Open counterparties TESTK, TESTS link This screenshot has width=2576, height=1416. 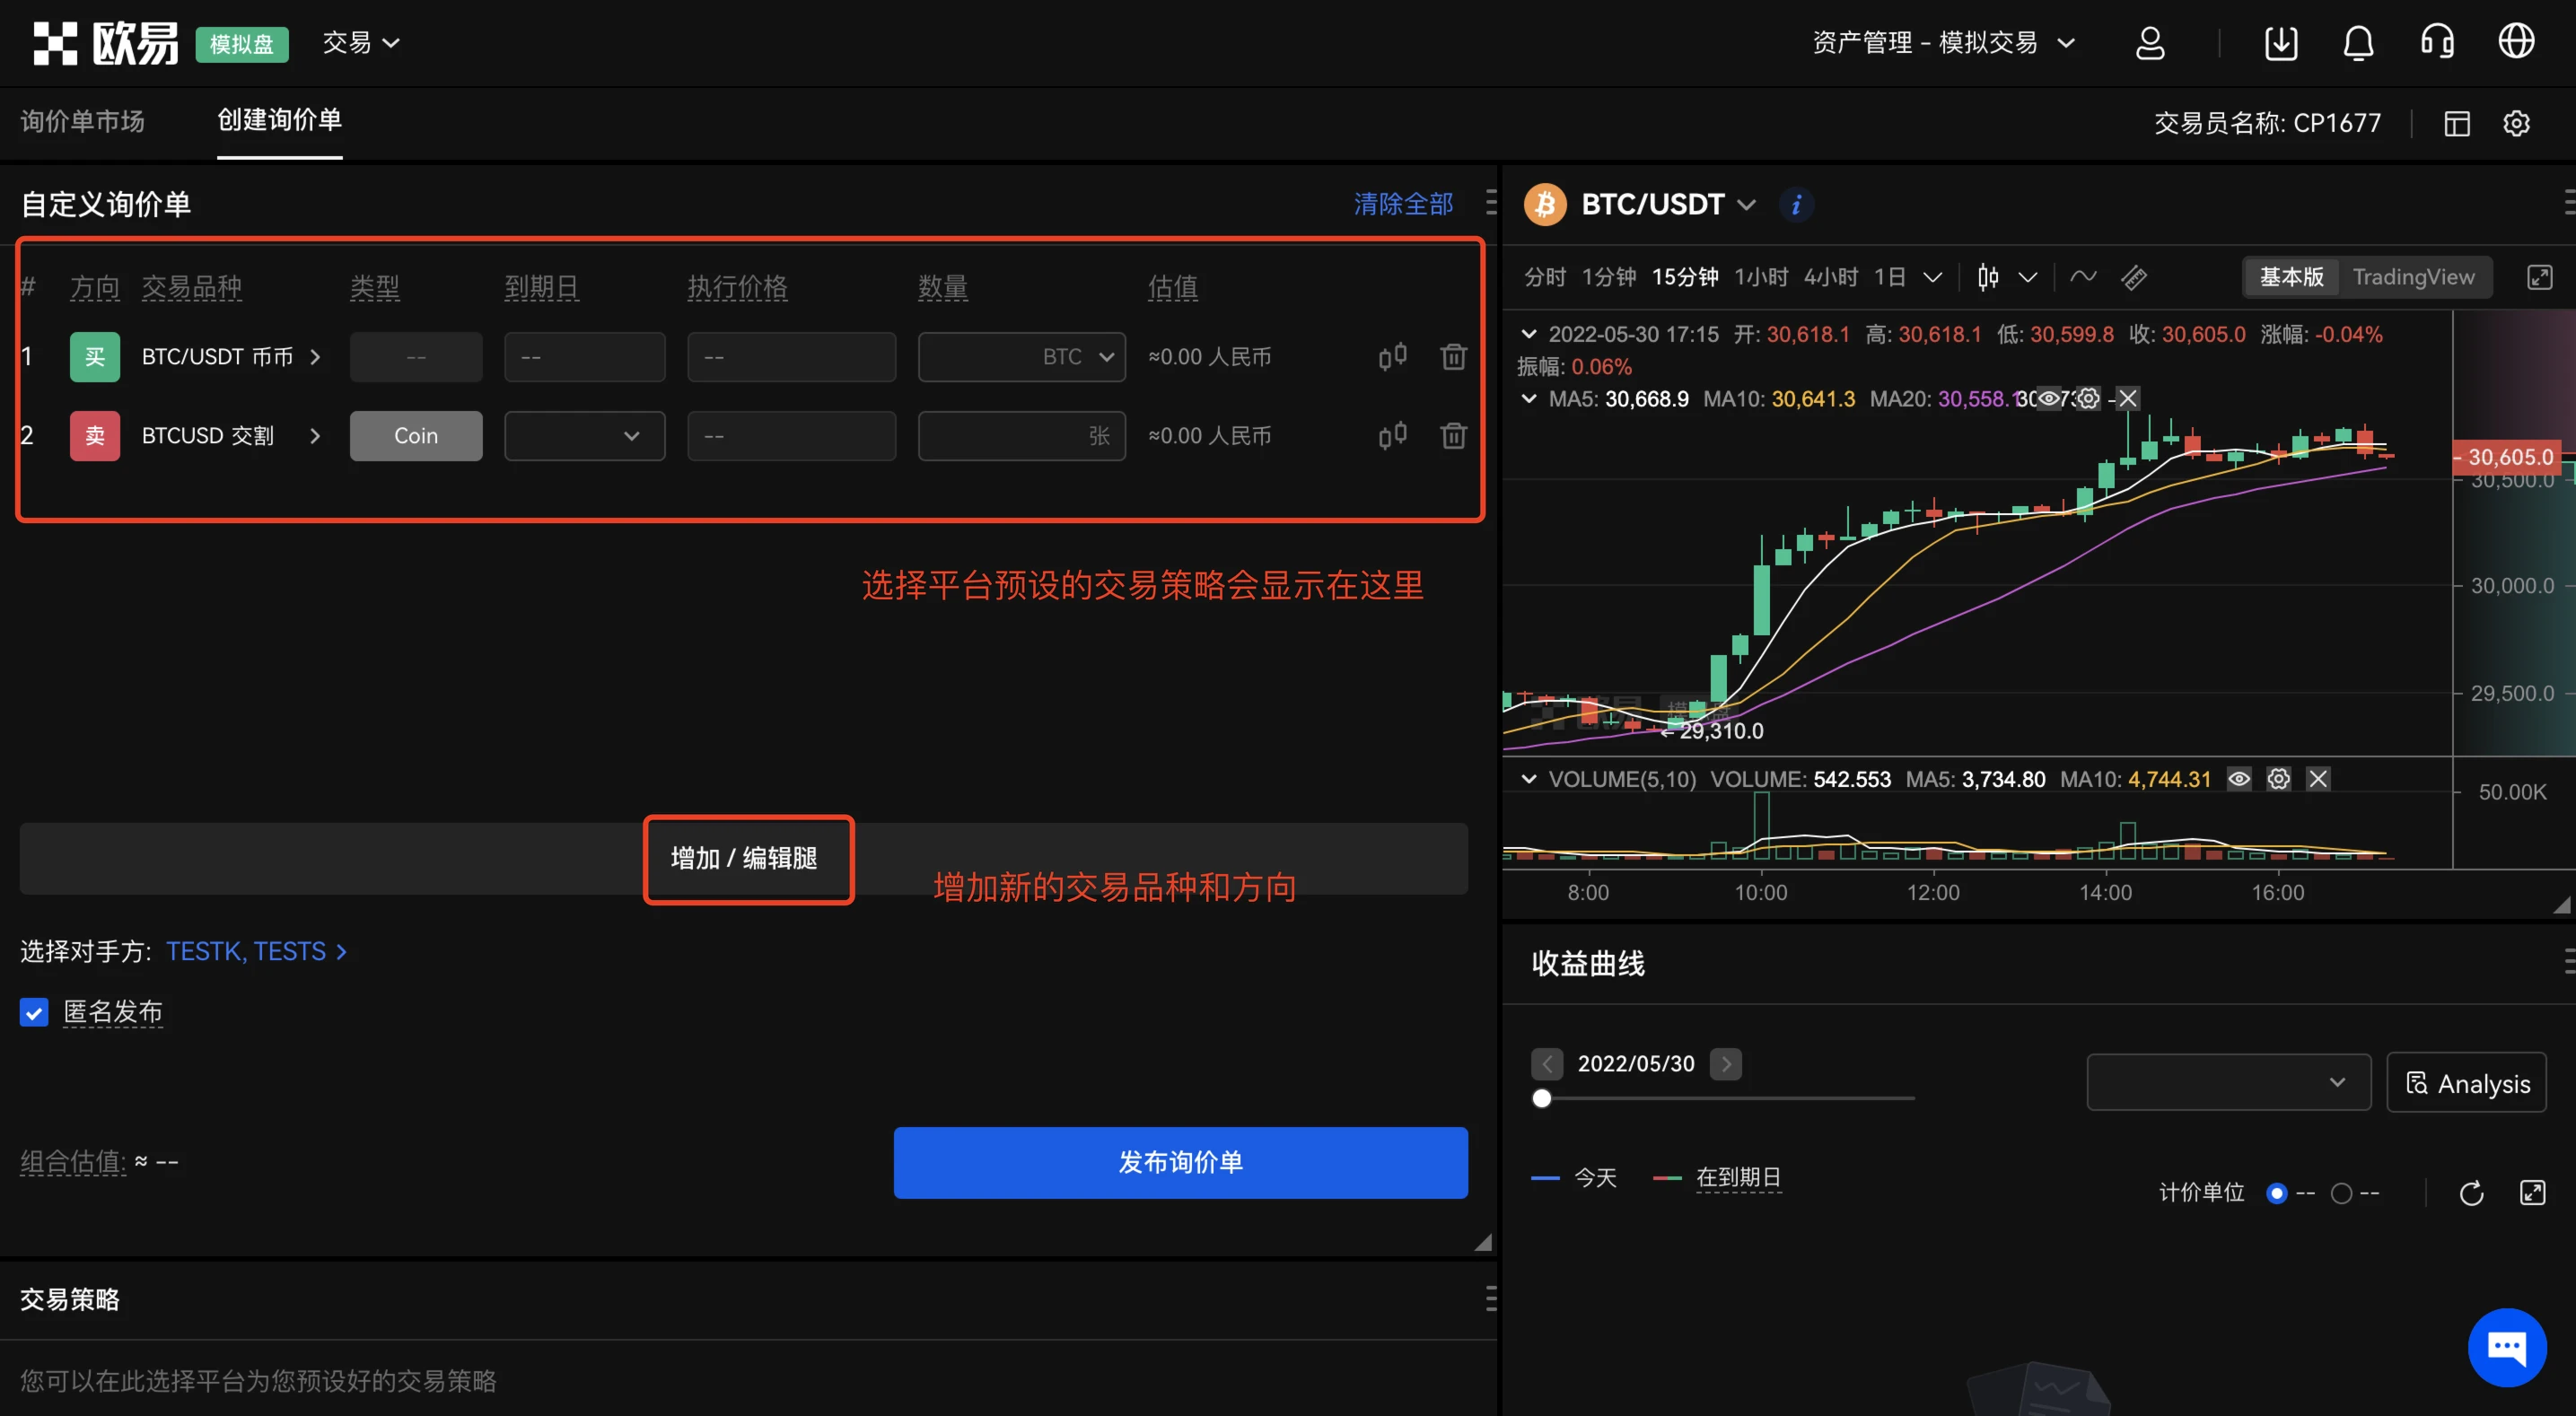(256, 951)
